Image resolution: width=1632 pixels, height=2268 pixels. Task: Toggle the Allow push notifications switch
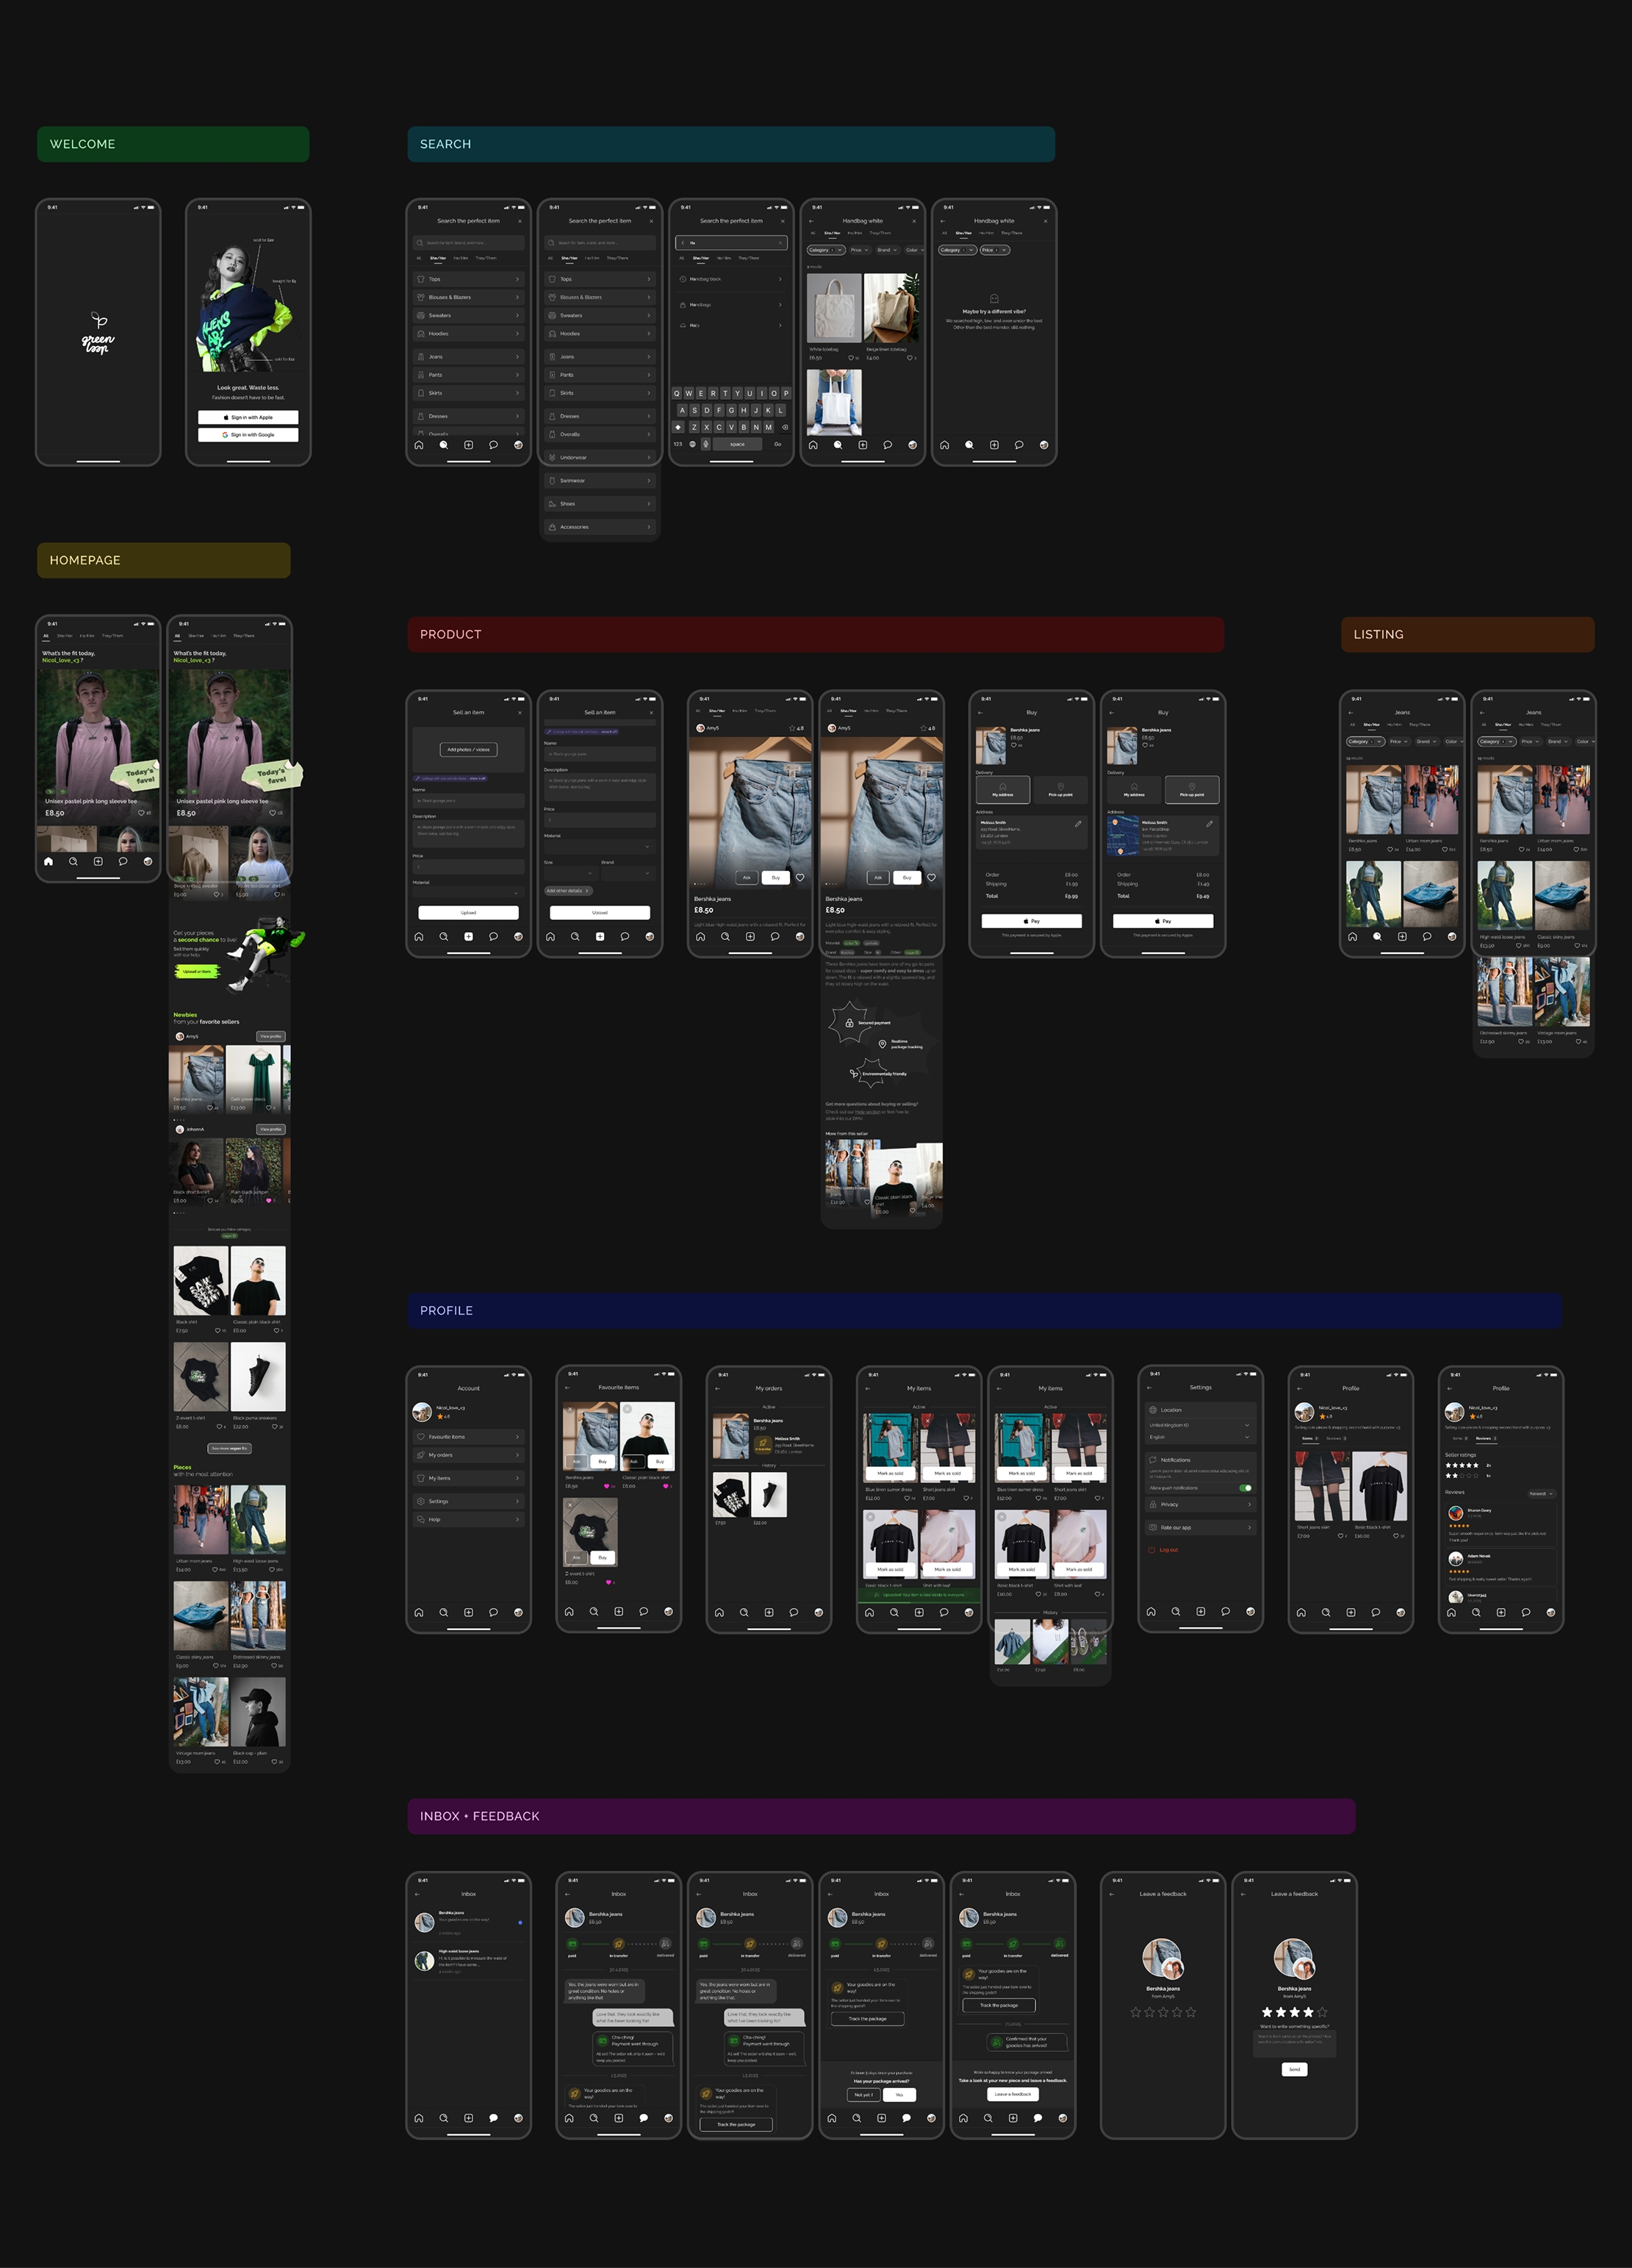[x=1246, y=1488]
